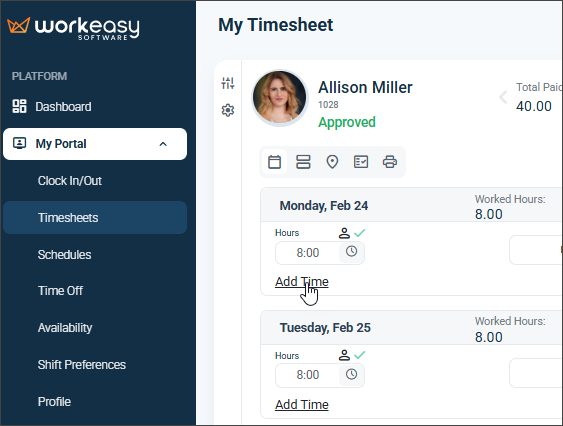Open timesheet settings gear icon
The height and width of the screenshot is (426, 563).
pyautogui.click(x=228, y=110)
